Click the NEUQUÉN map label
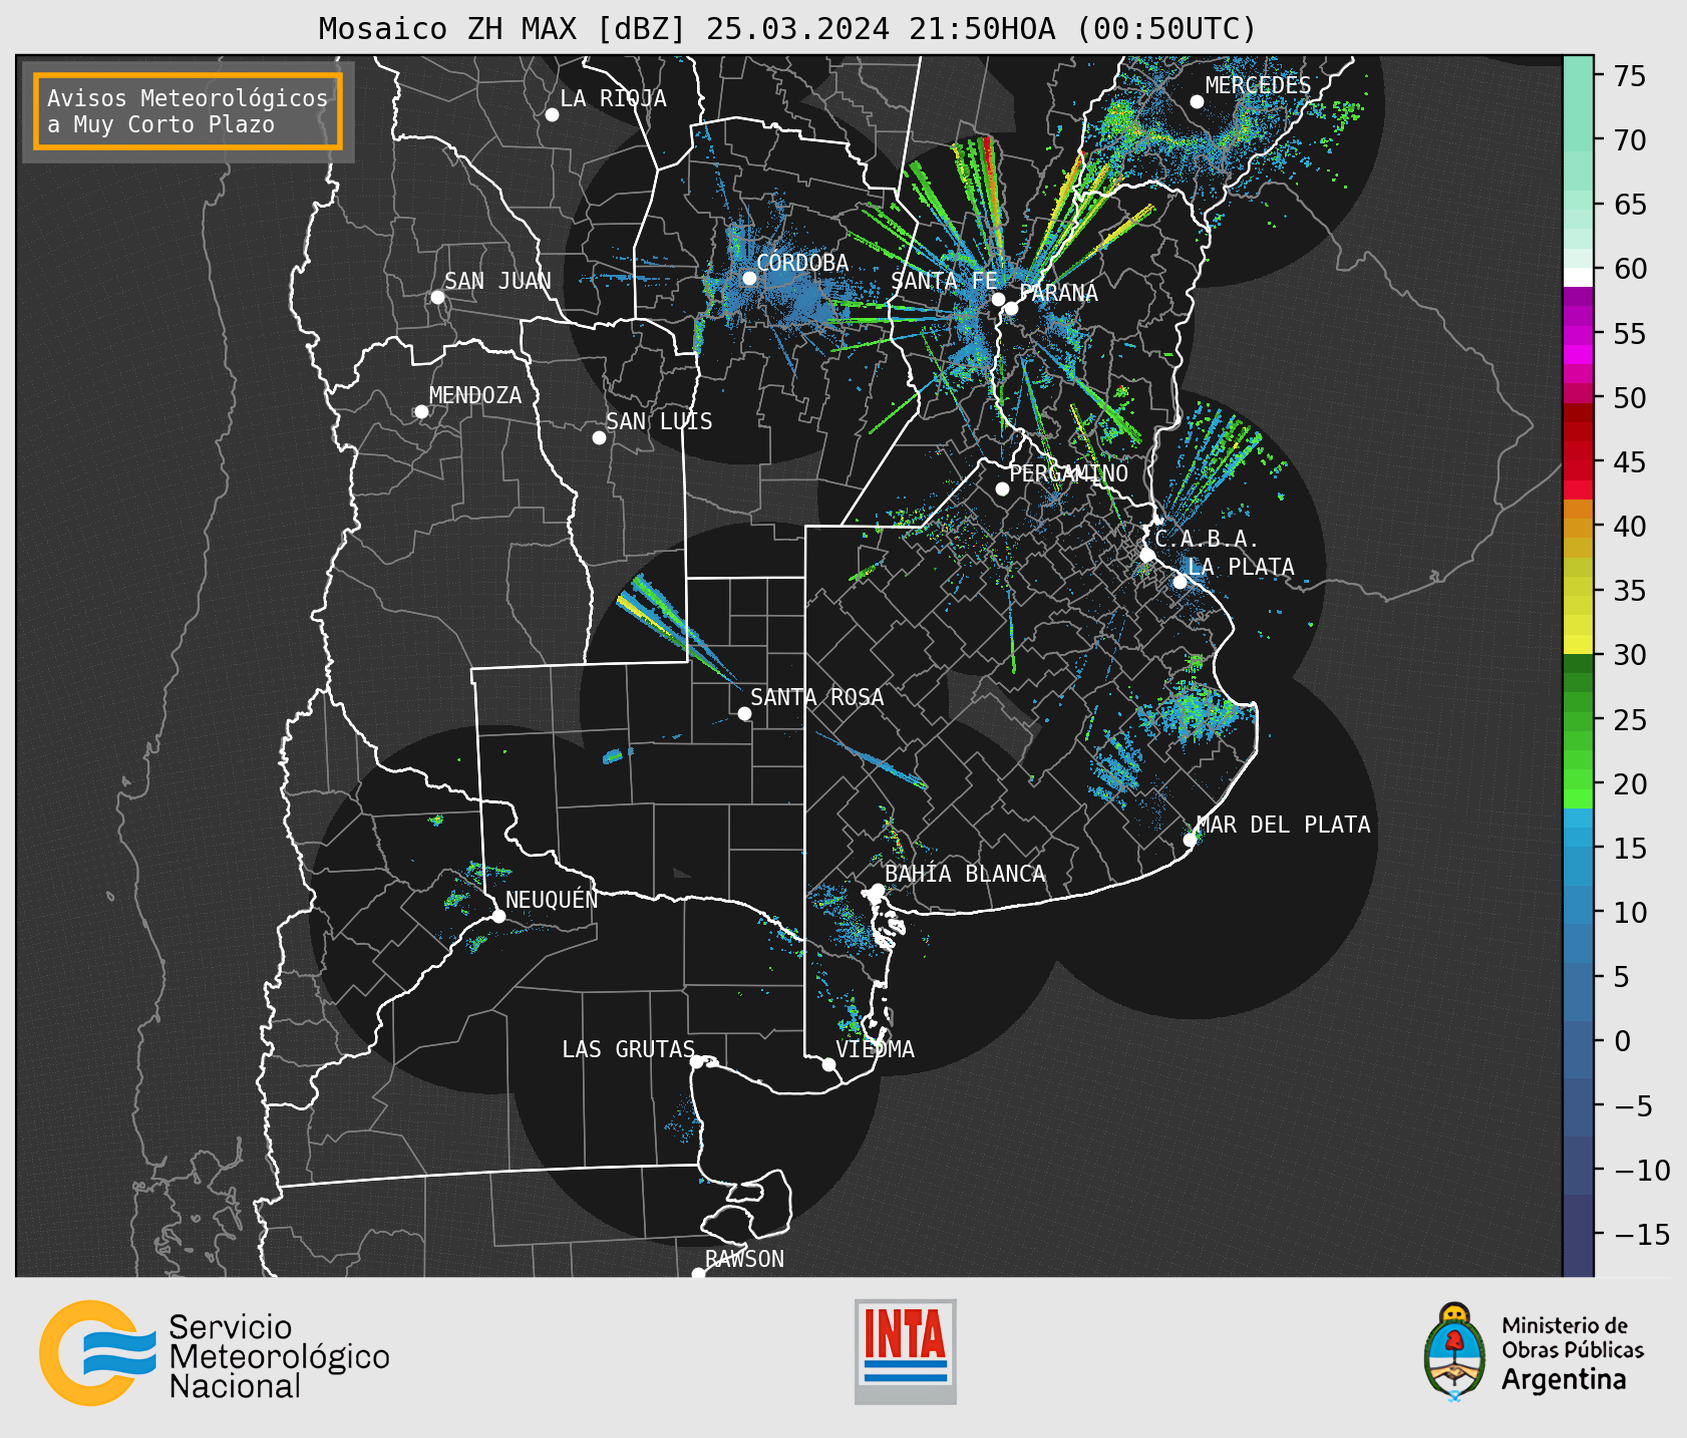This screenshot has width=1687, height=1438. [551, 899]
